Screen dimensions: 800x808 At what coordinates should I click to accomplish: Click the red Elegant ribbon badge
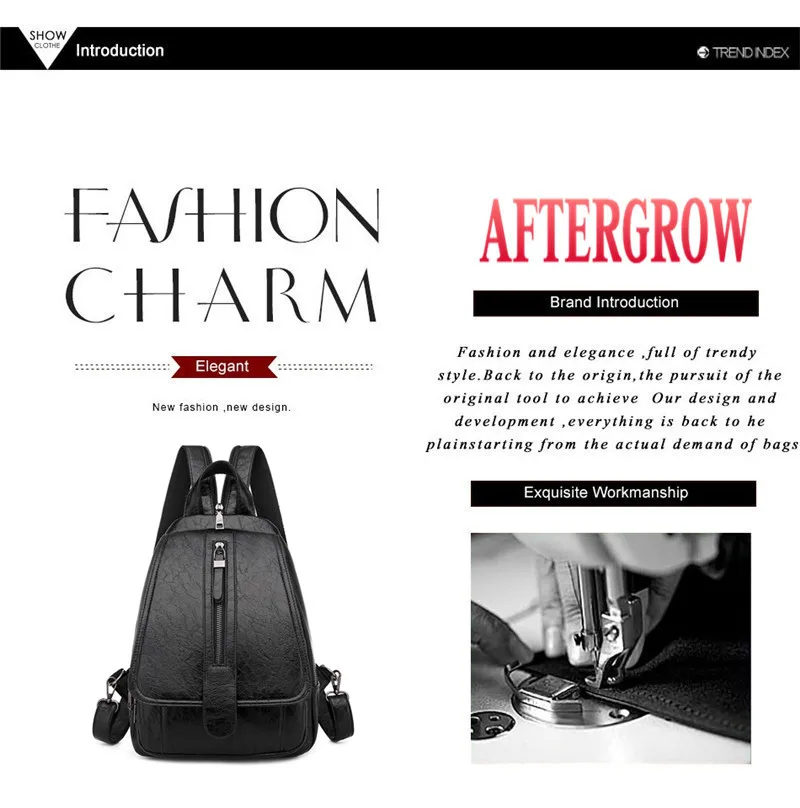coord(224,366)
